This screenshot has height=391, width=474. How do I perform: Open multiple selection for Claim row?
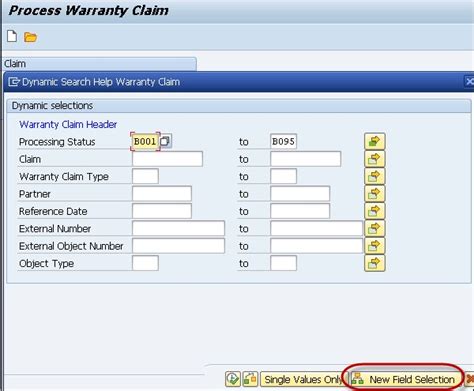coord(375,159)
